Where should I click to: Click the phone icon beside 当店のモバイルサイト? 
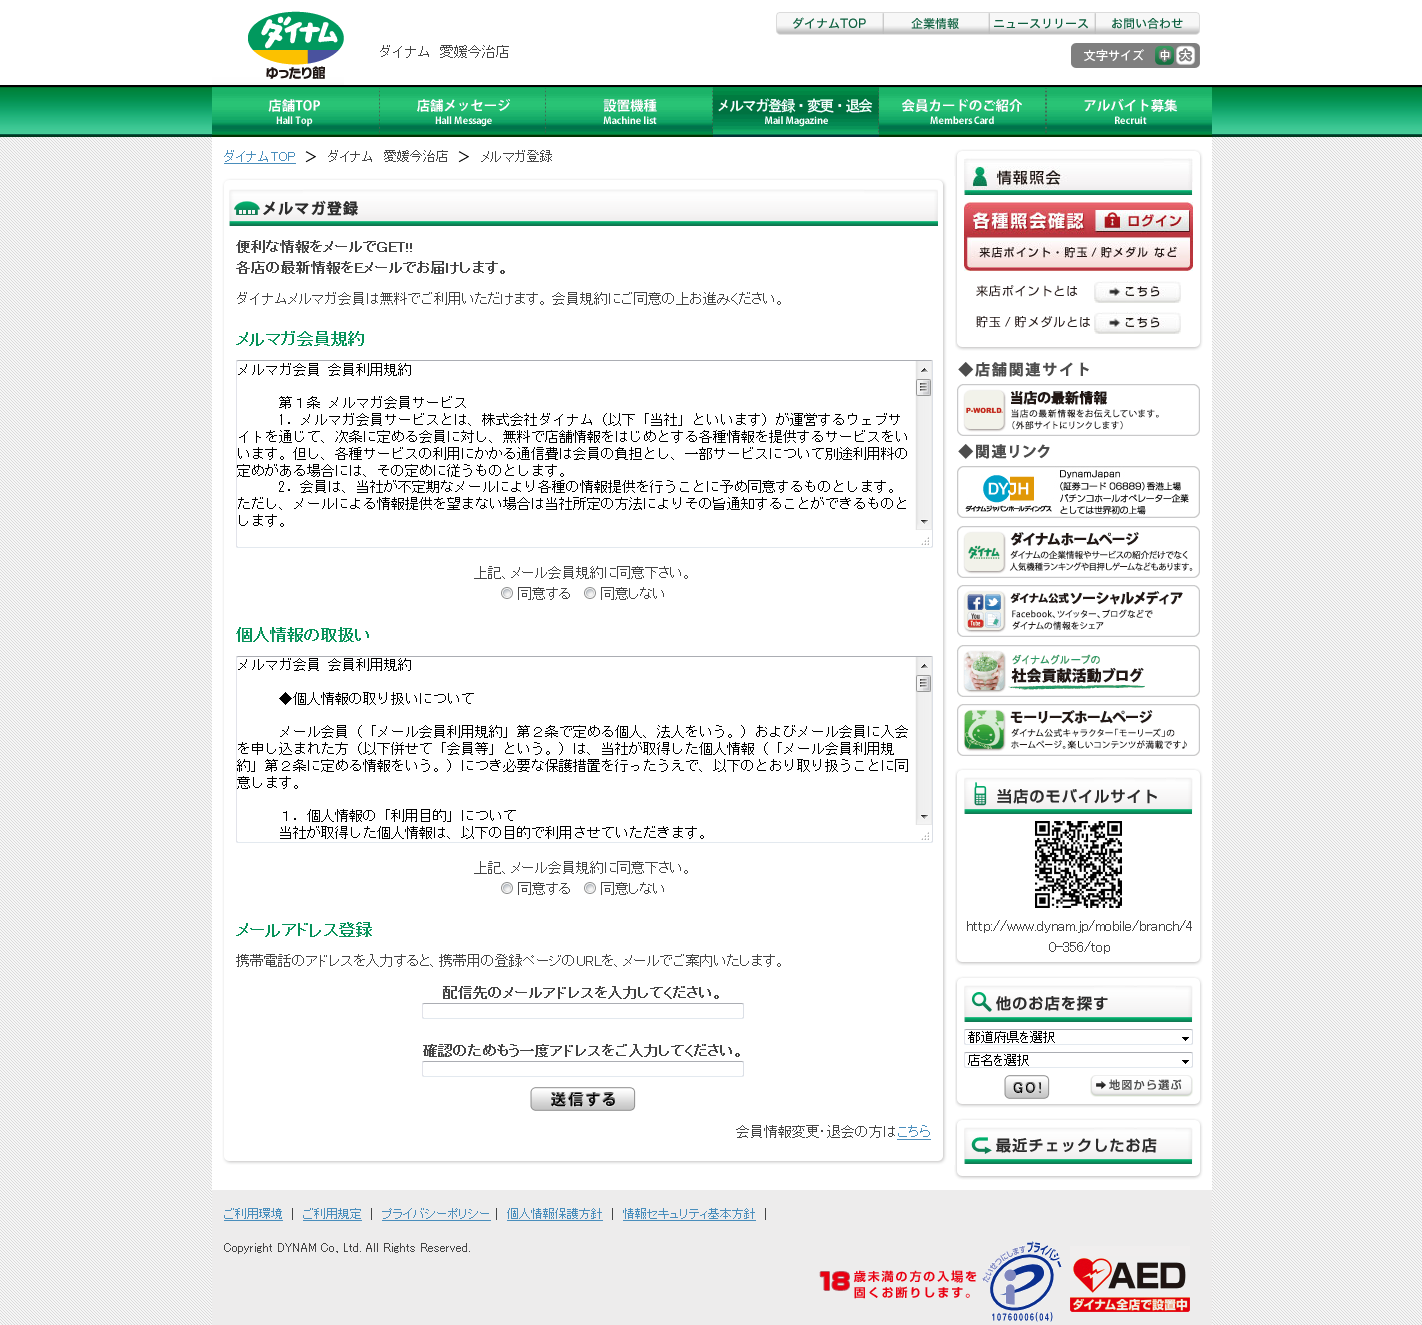pyautogui.click(x=980, y=796)
